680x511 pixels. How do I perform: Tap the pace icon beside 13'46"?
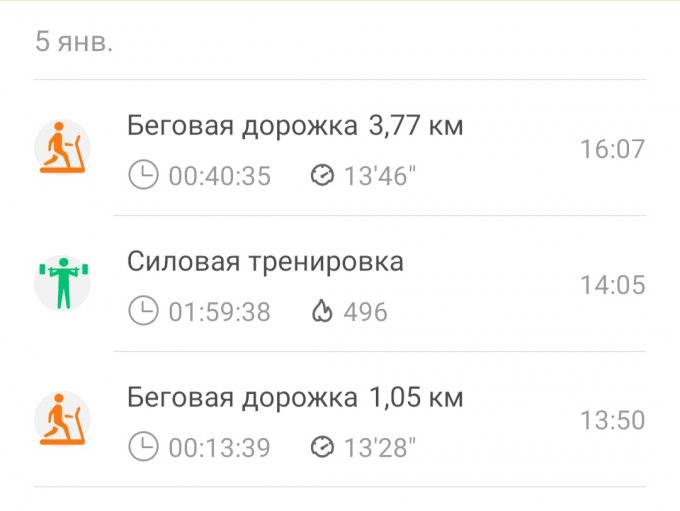coord(322,176)
